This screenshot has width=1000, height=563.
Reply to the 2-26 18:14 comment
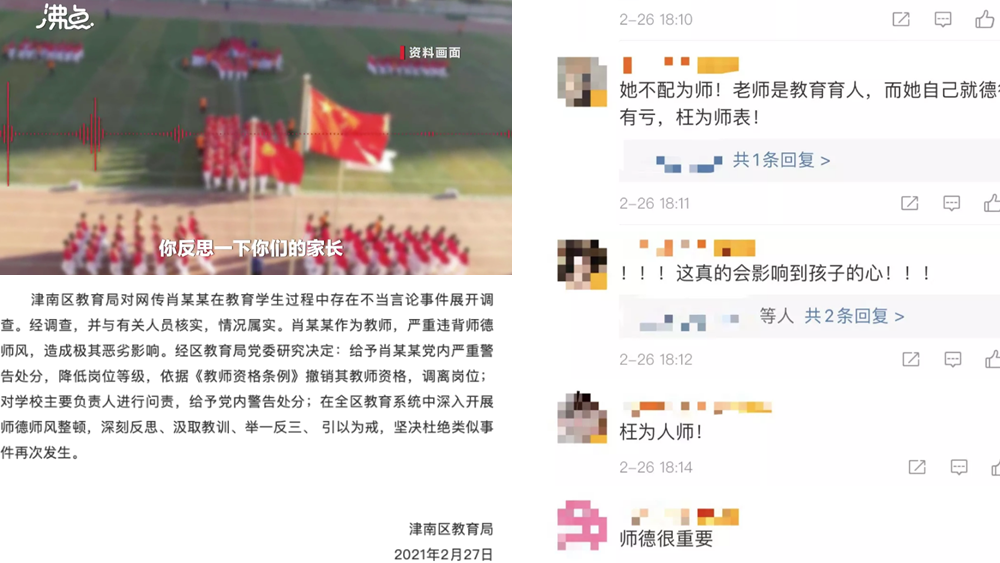click(959, 467)
